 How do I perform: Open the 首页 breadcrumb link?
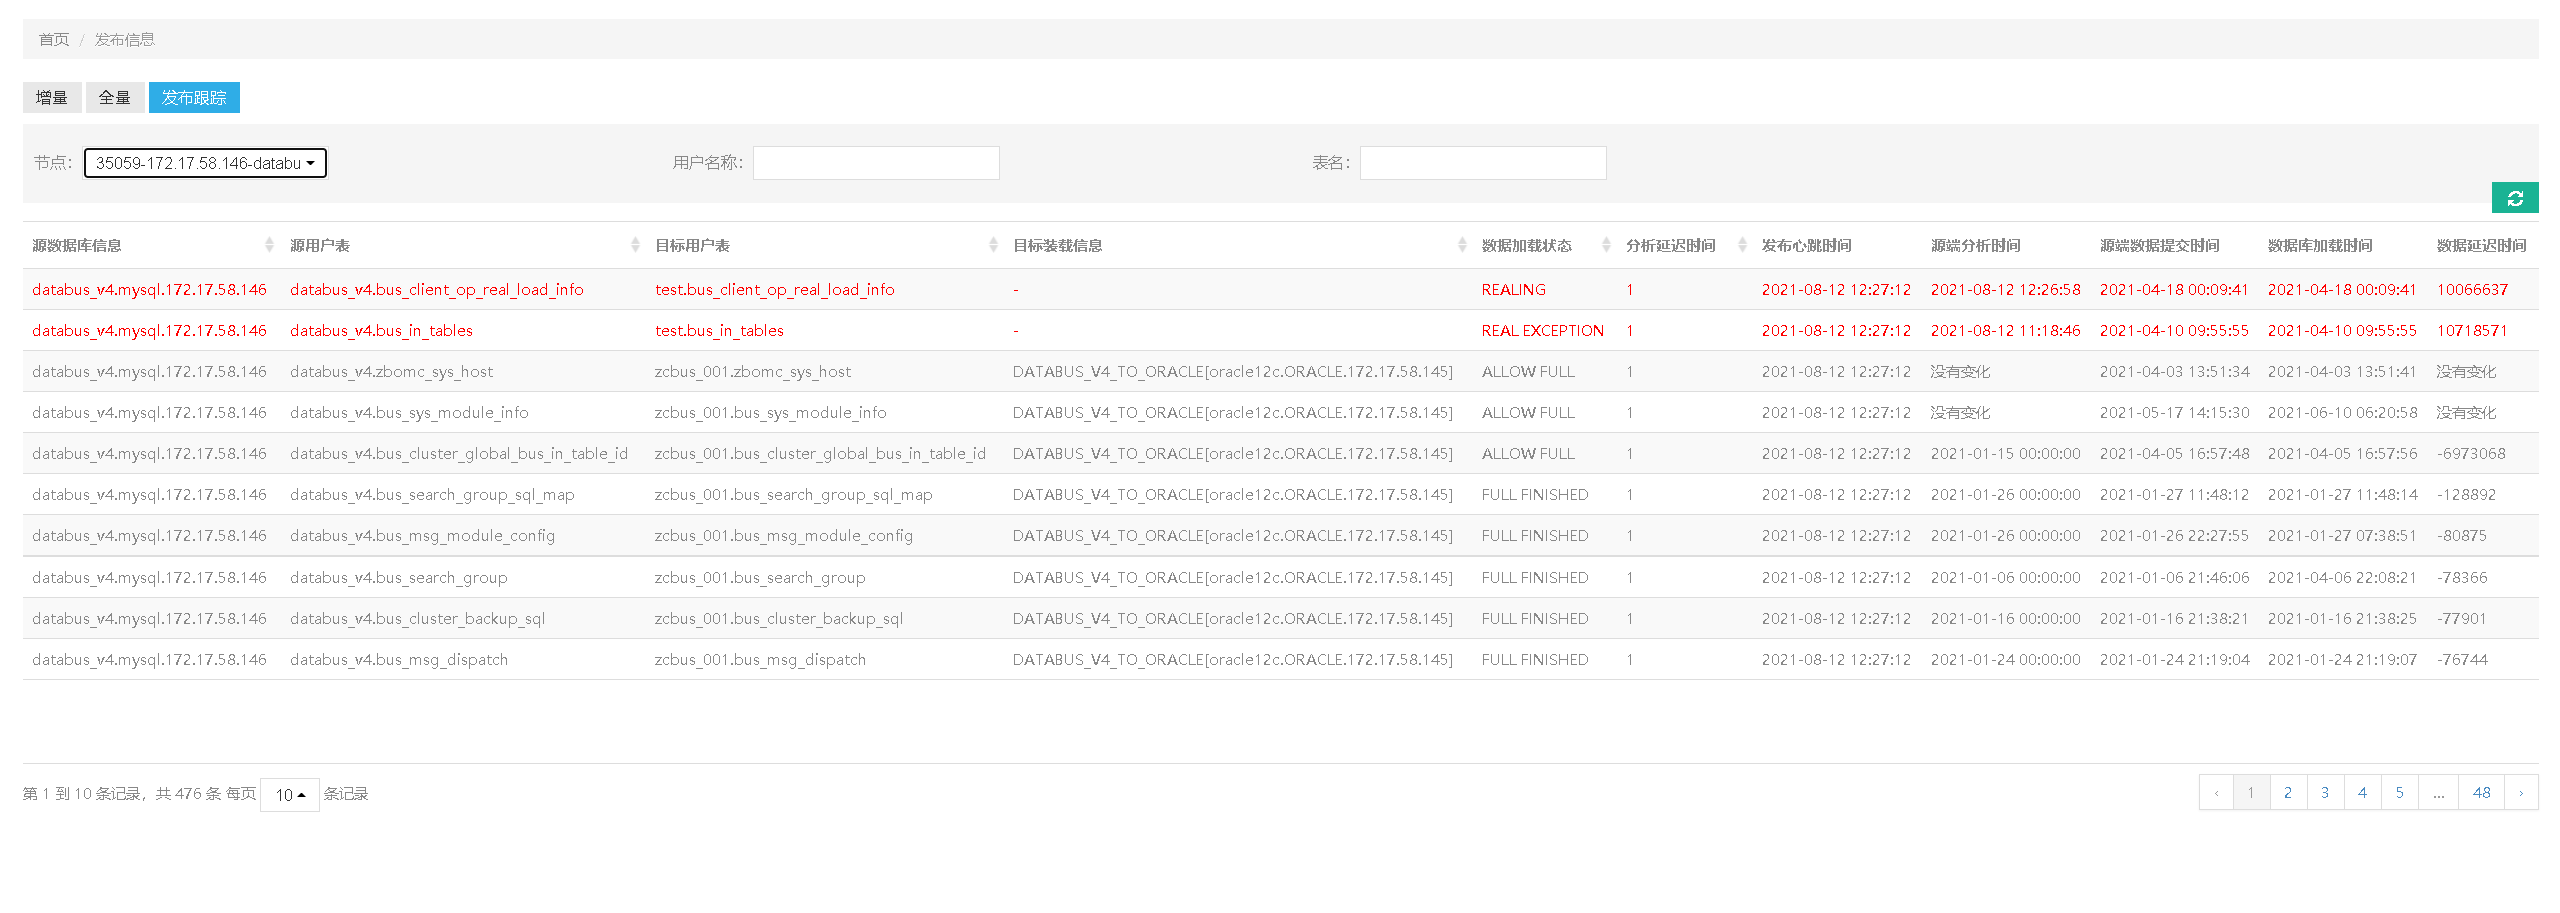click(x=54, y=40)
